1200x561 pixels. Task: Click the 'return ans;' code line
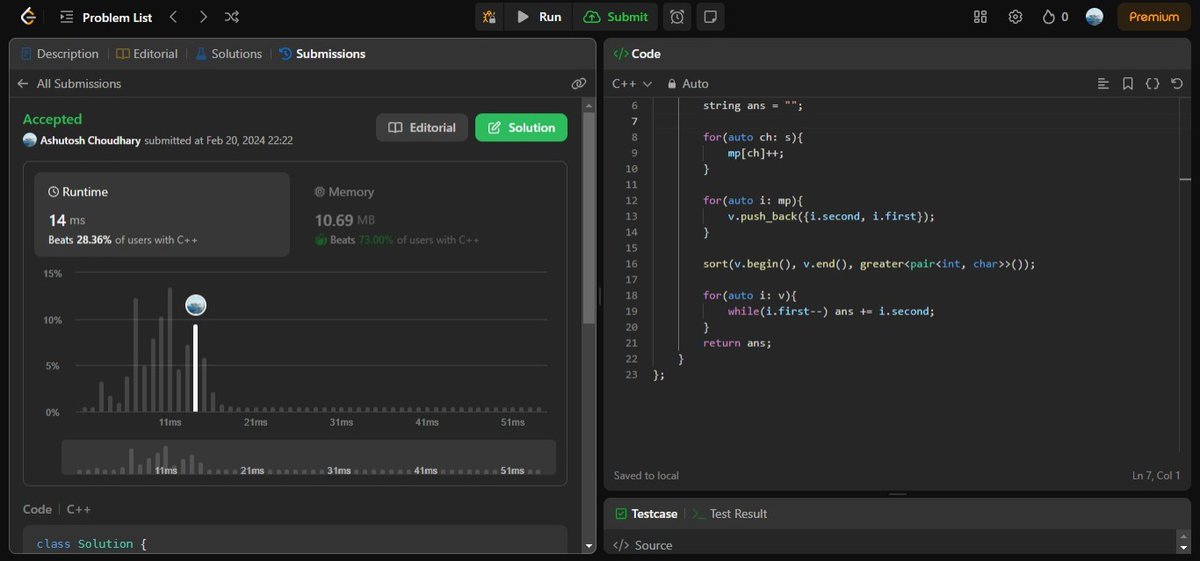click(737, 343)
